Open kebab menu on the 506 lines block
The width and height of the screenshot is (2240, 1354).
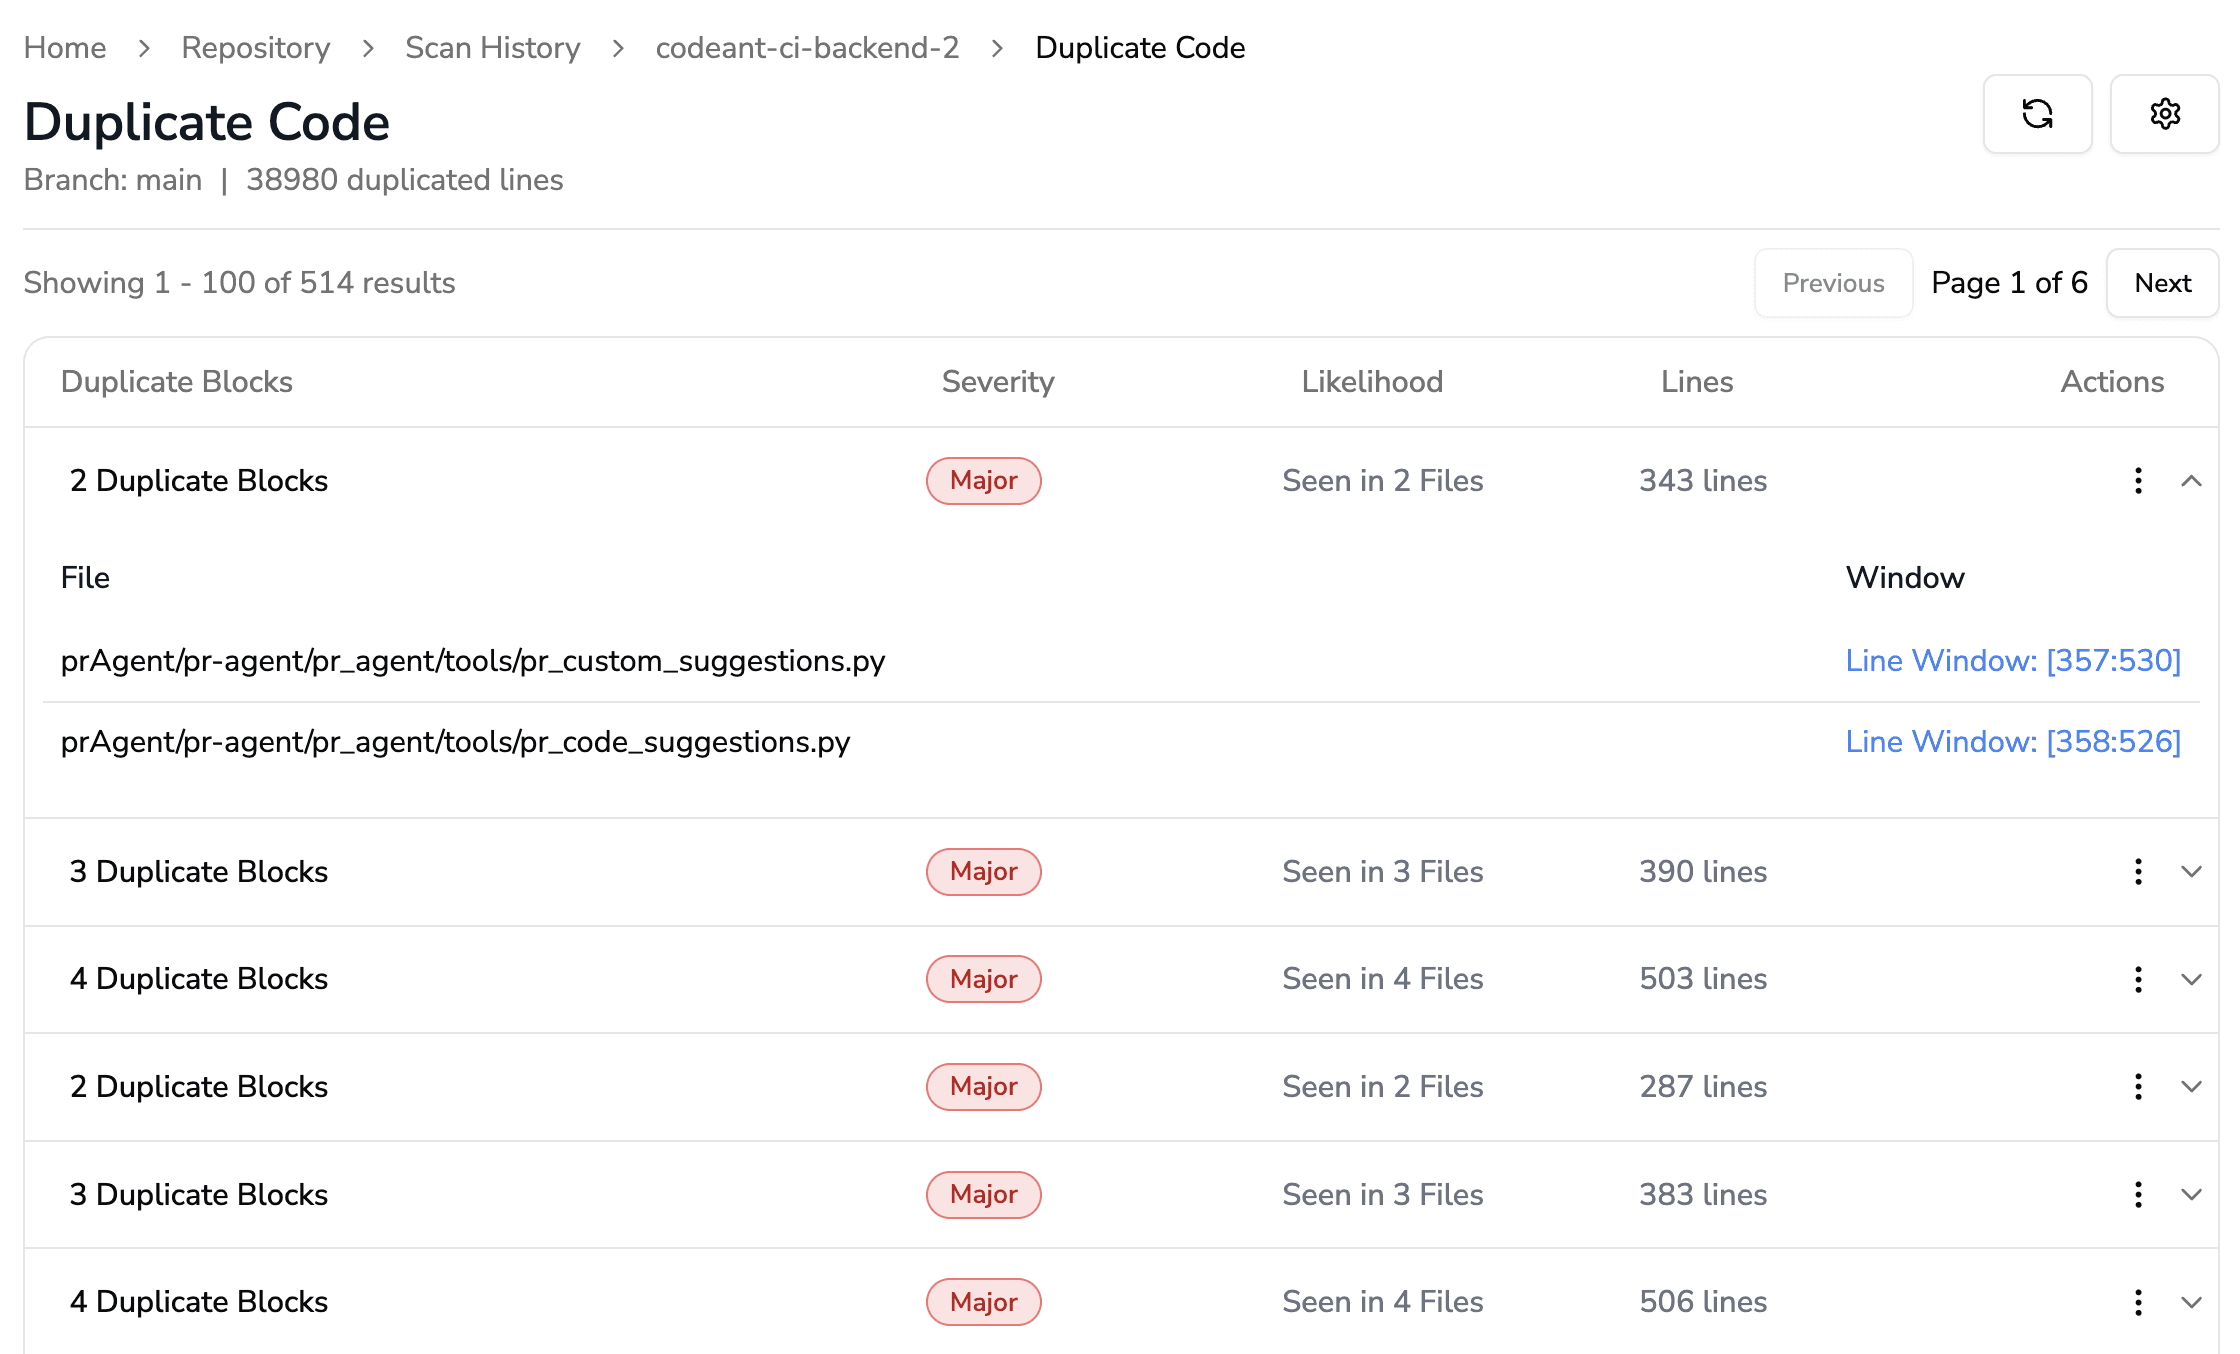point(2138,1302)
